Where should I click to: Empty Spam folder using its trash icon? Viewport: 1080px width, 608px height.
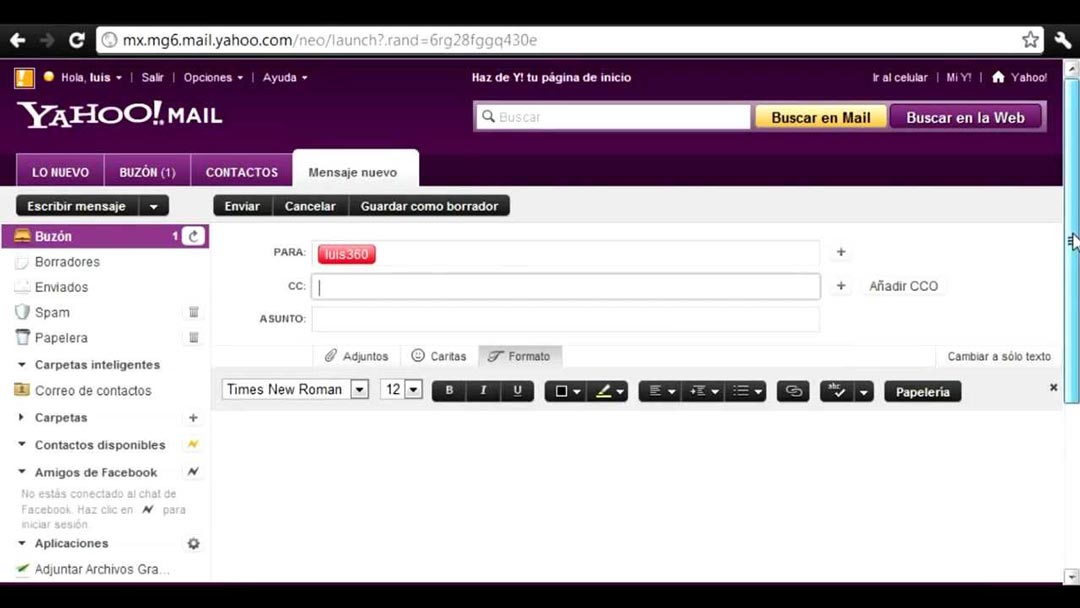coord(194,312)
